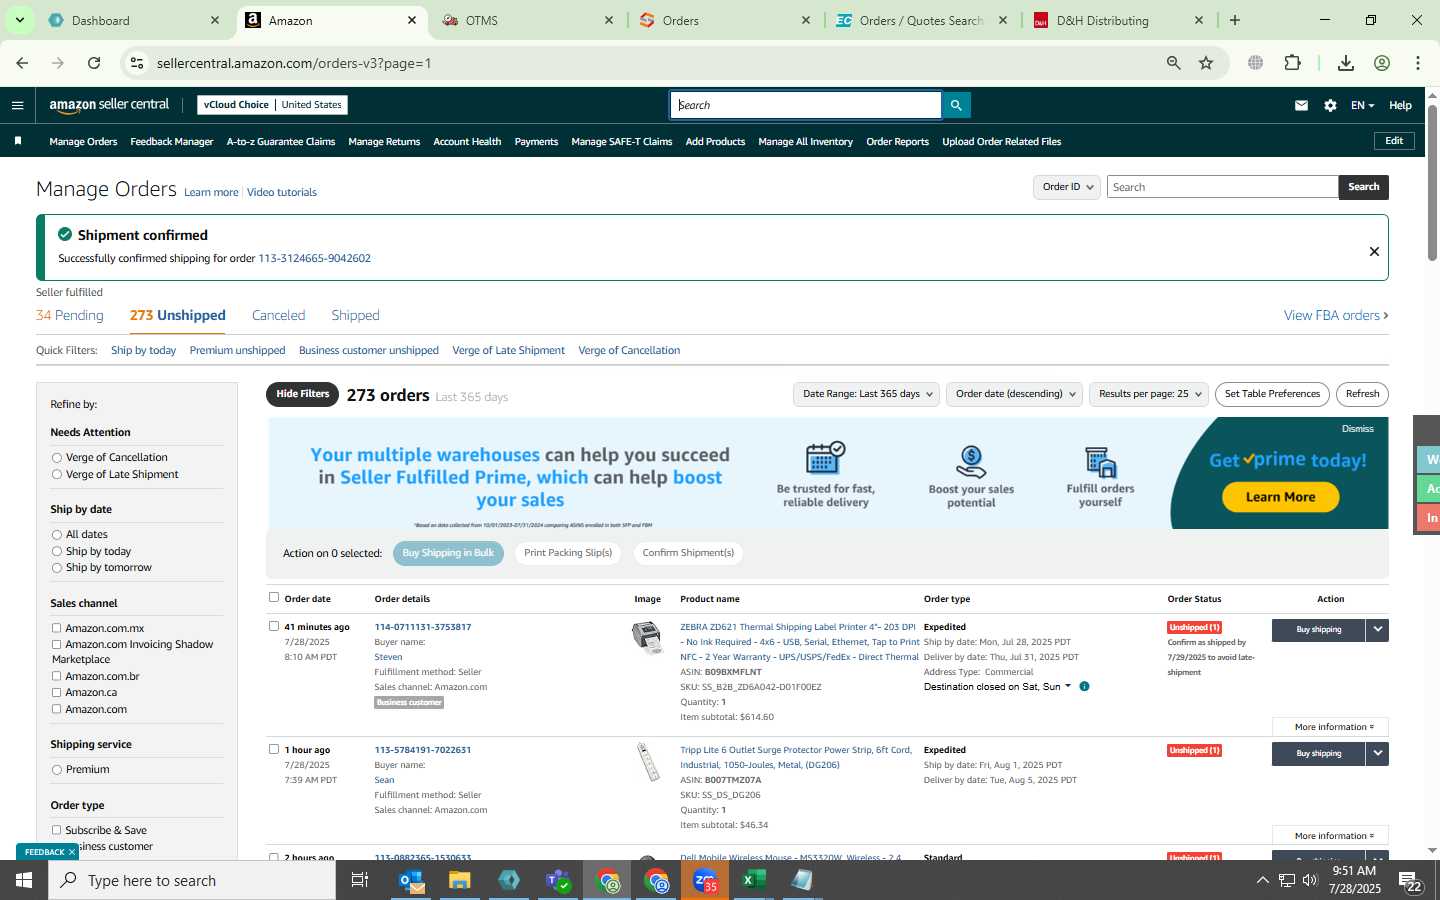Switch to the OTMS browser tab
Screen dimensions: 1440x900
coord(528,20)
